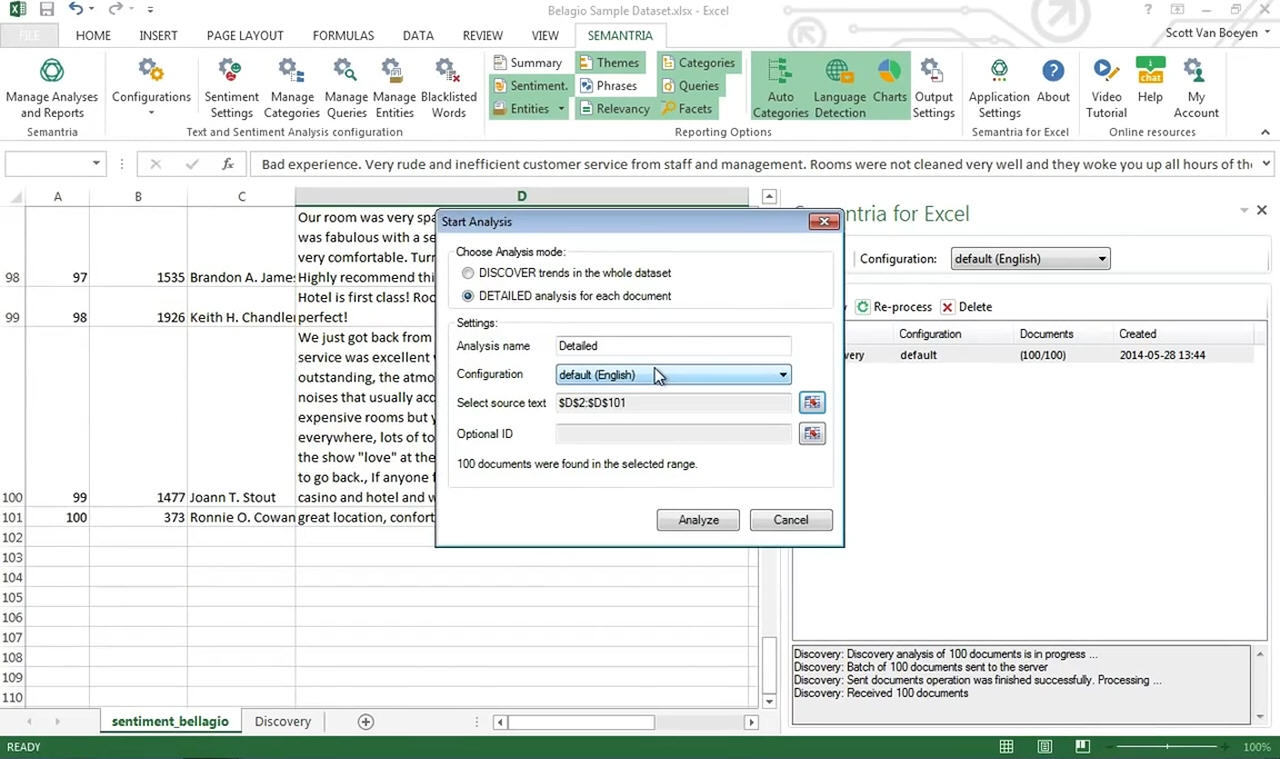Expand the Configurations menu
The width and height of the screenshot is (1280, 759).
pyautogui.click(x=151, y=88)
